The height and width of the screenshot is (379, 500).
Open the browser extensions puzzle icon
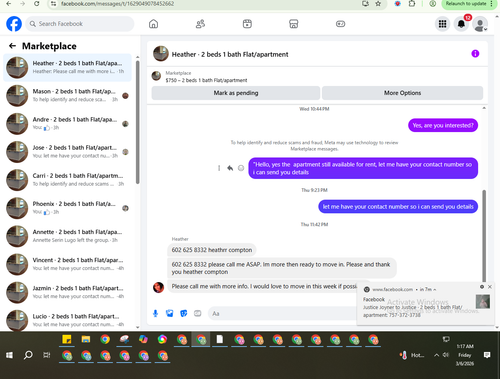coord(412,4)
